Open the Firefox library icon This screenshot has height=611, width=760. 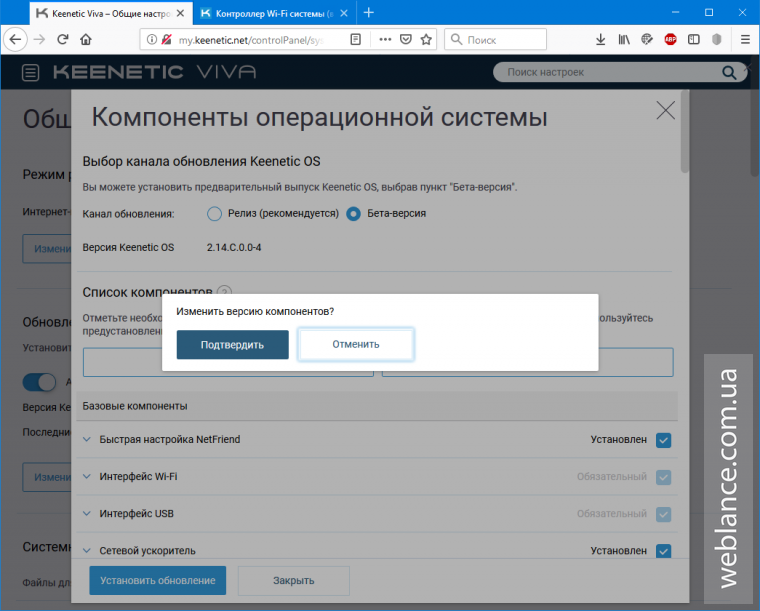(624, 39)
